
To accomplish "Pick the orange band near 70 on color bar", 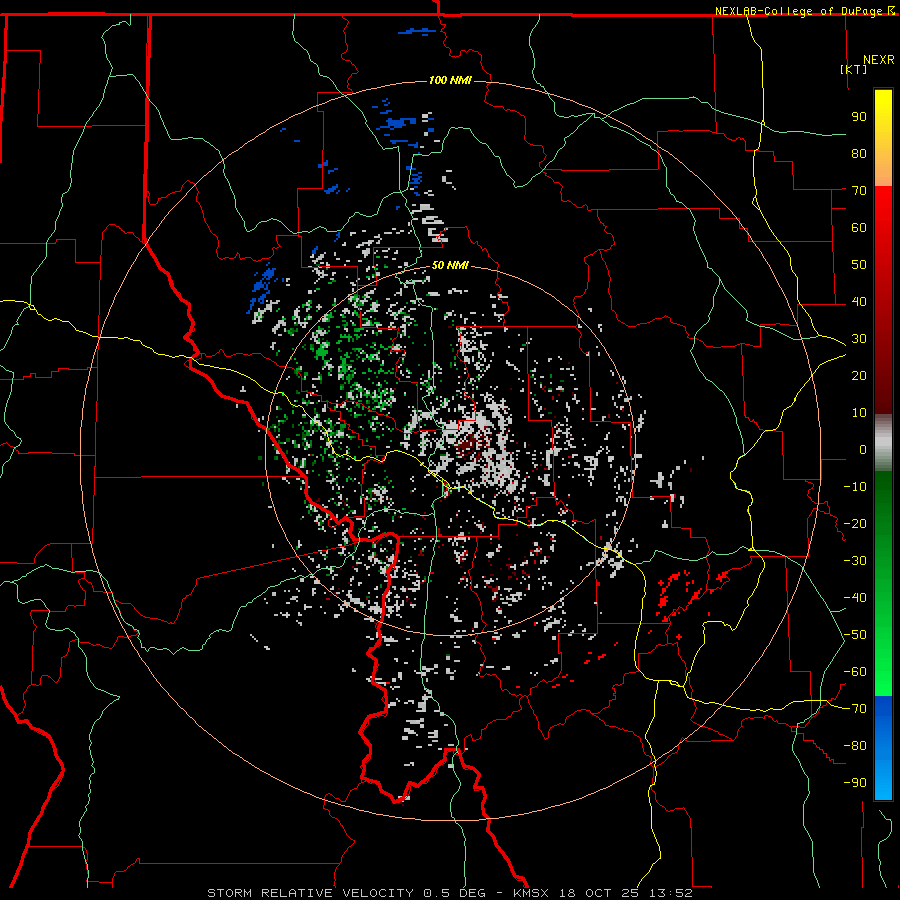I will [x=883, y=172].
